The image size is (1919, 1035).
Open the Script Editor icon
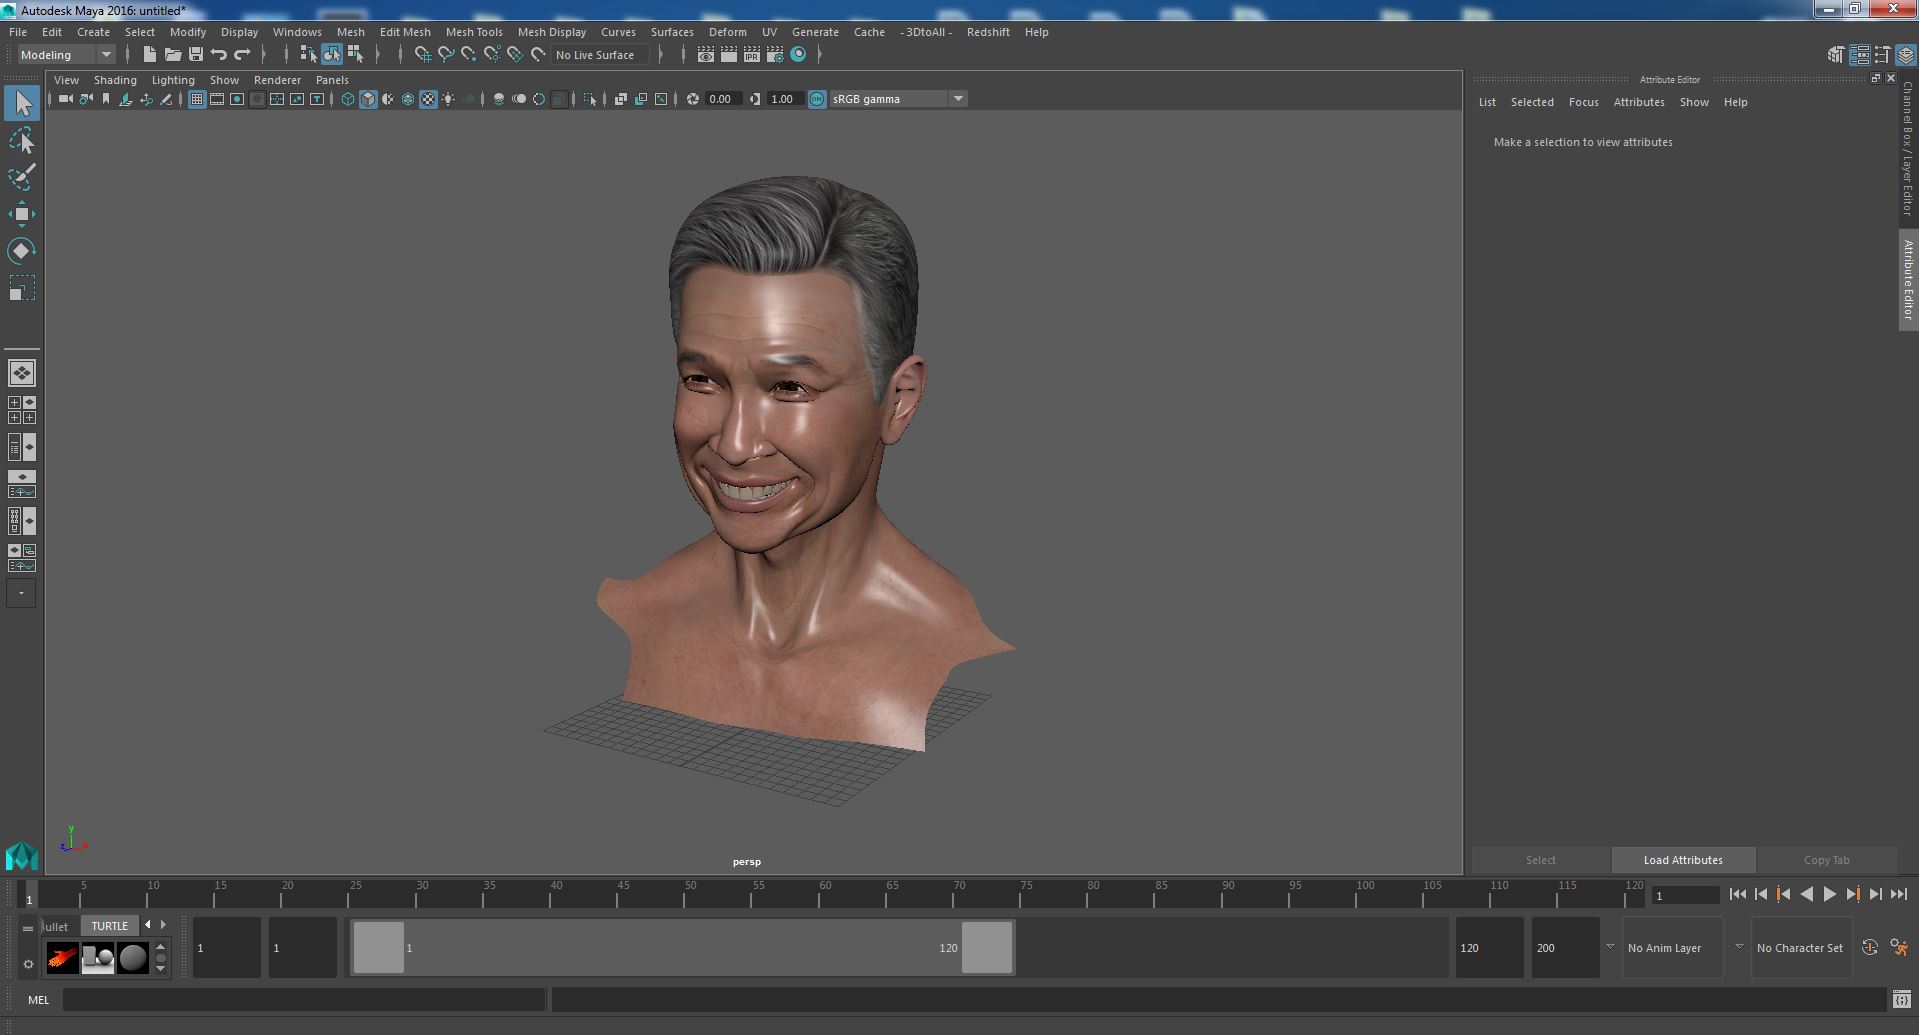tap(1901, 999)
